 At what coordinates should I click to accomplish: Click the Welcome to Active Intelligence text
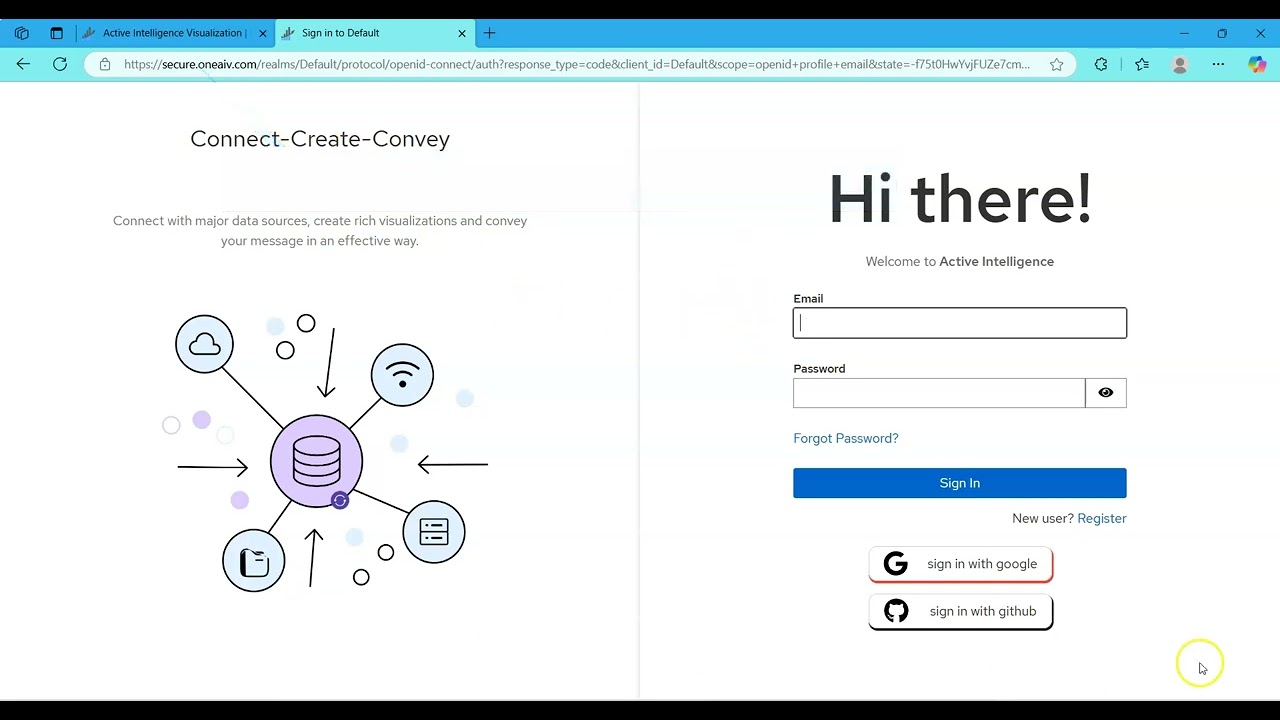pyautogui.click(x=960, y=261)
